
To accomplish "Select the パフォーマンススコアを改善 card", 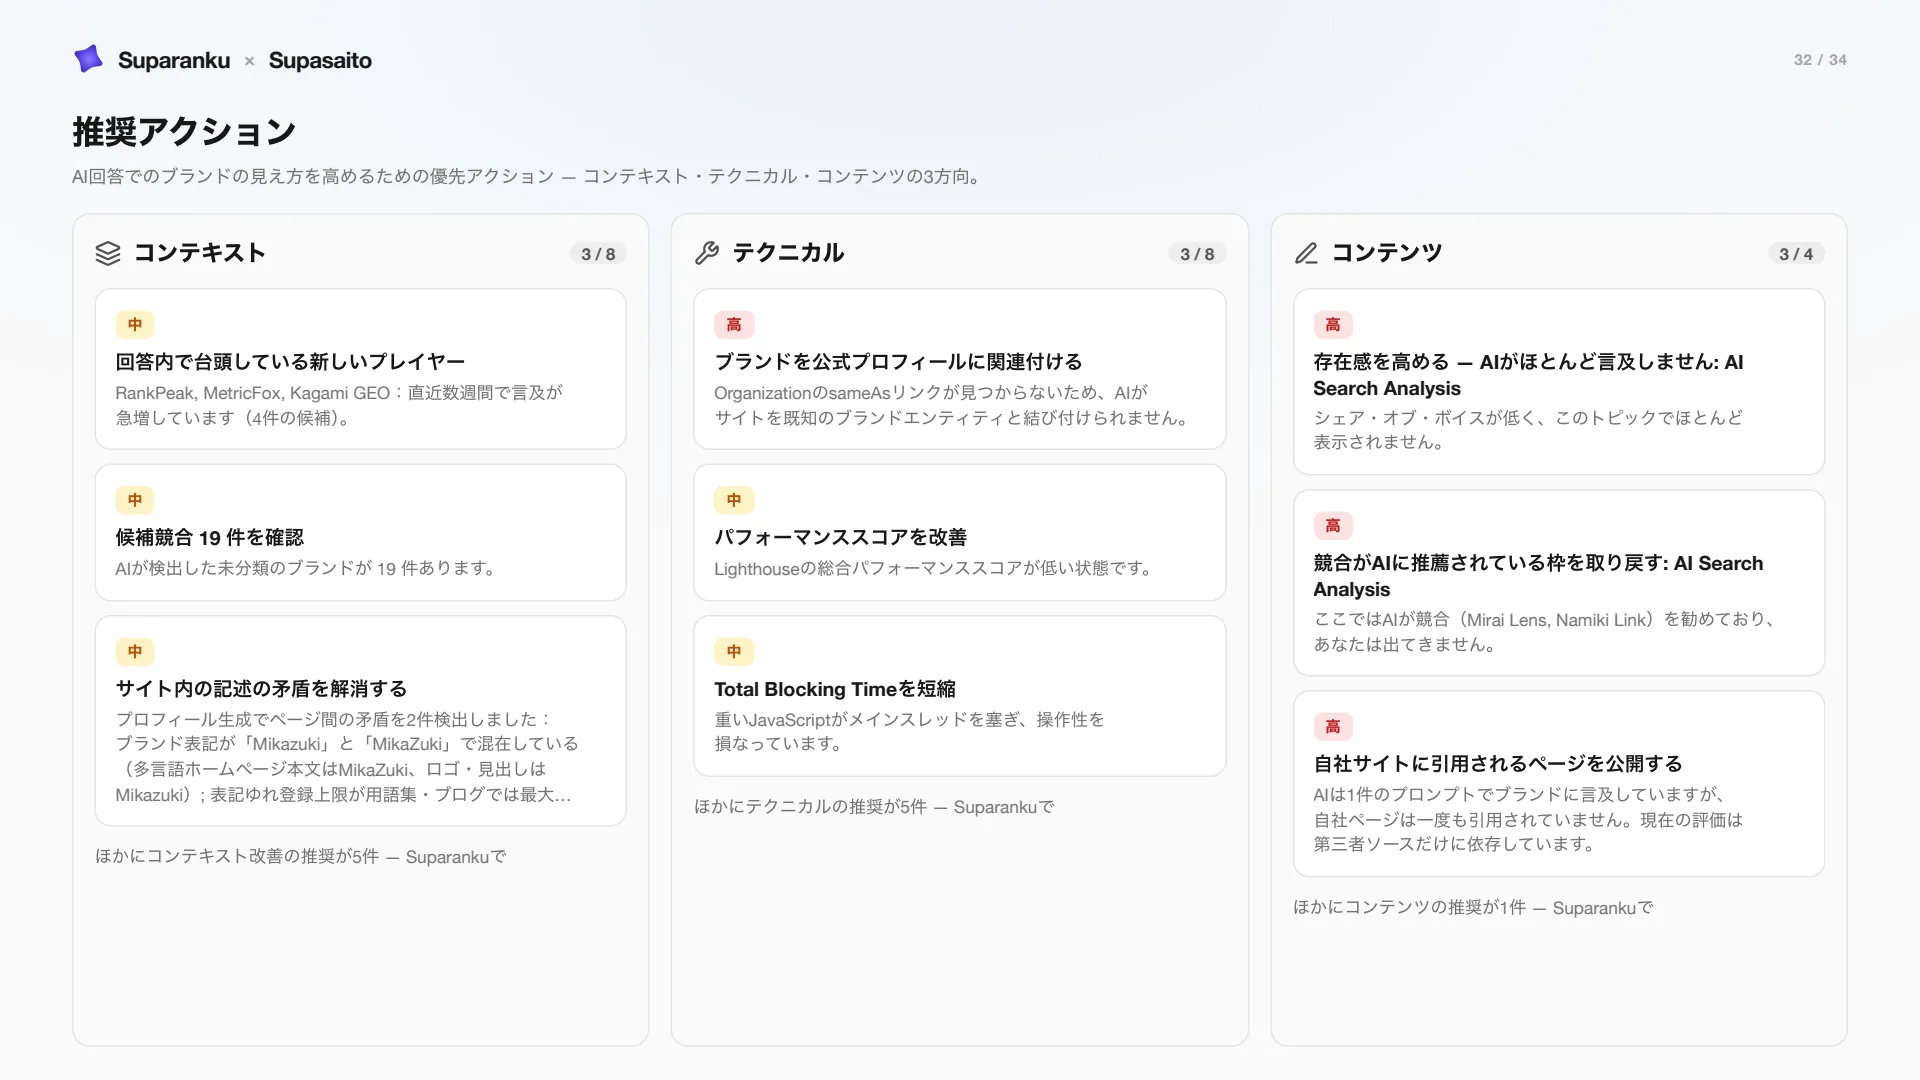I will (x=959, y=532).
